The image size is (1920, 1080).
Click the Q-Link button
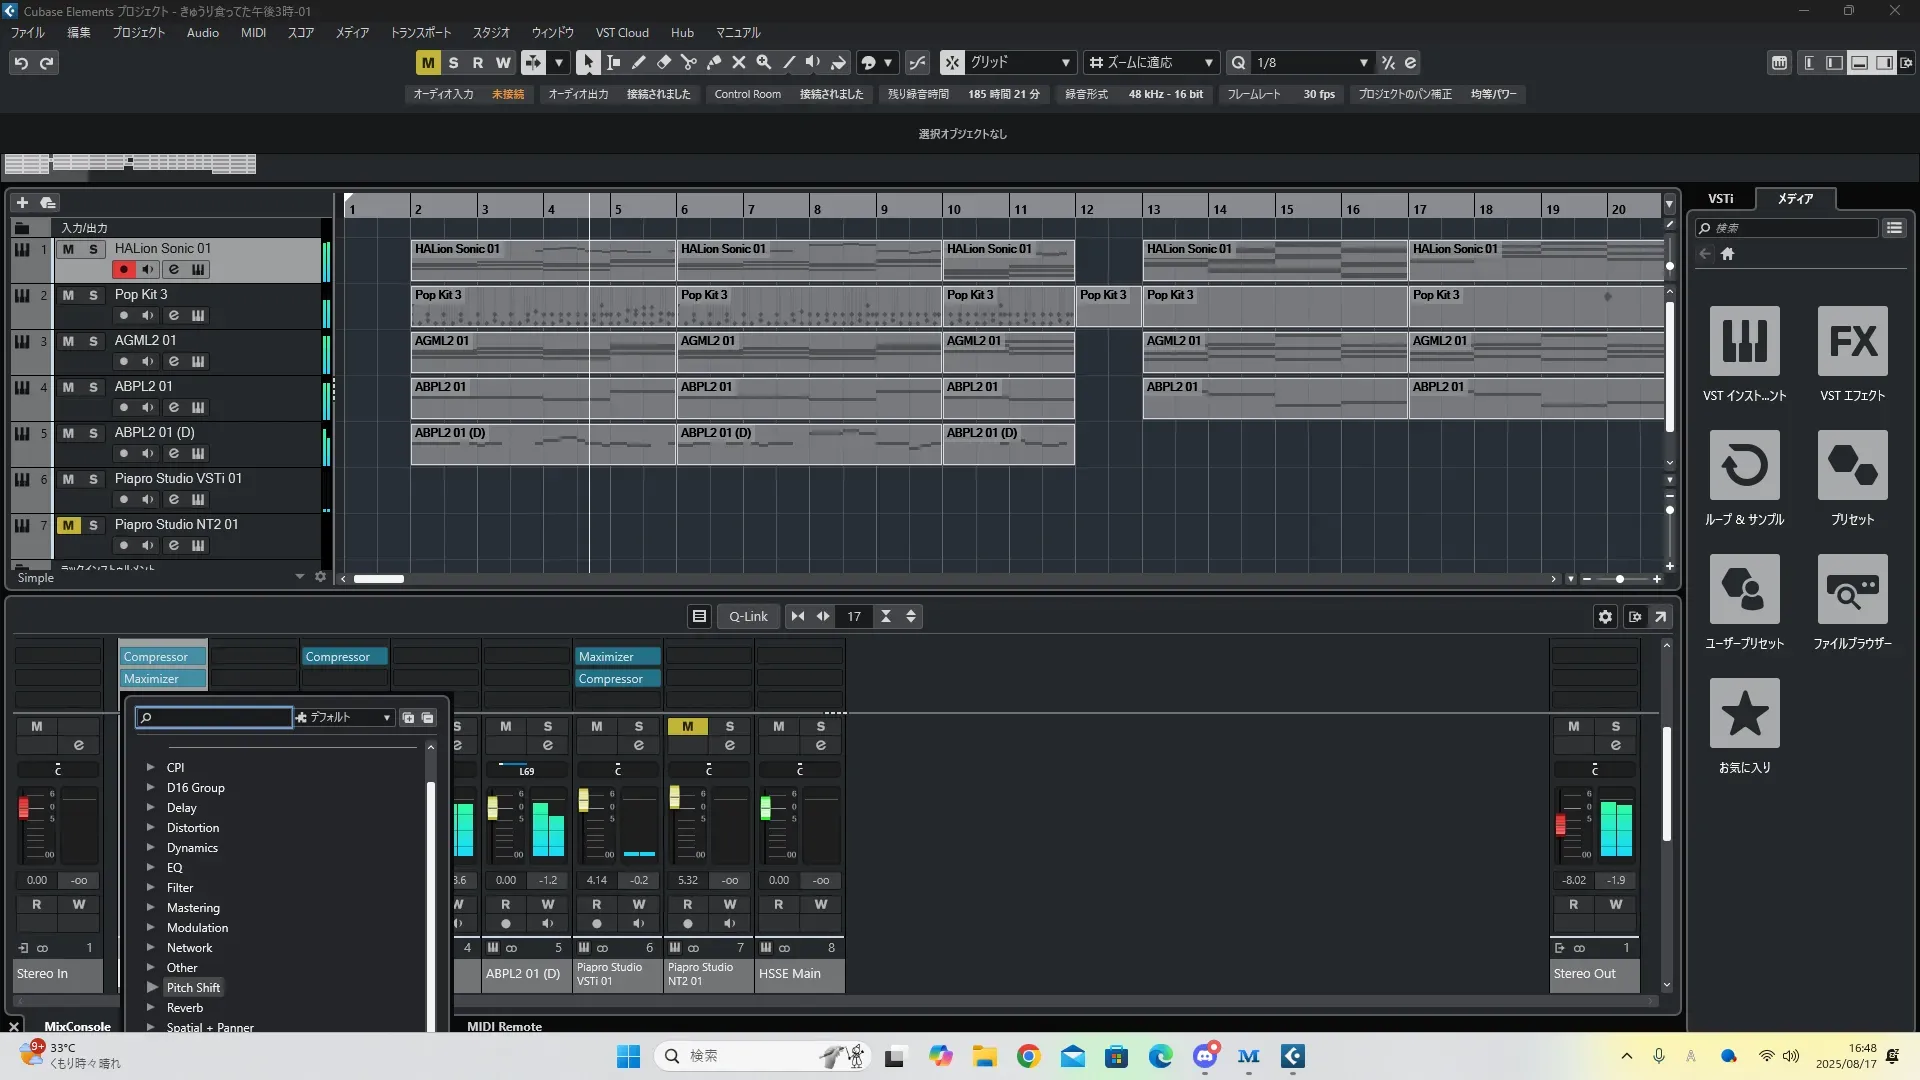coord(748,617)
